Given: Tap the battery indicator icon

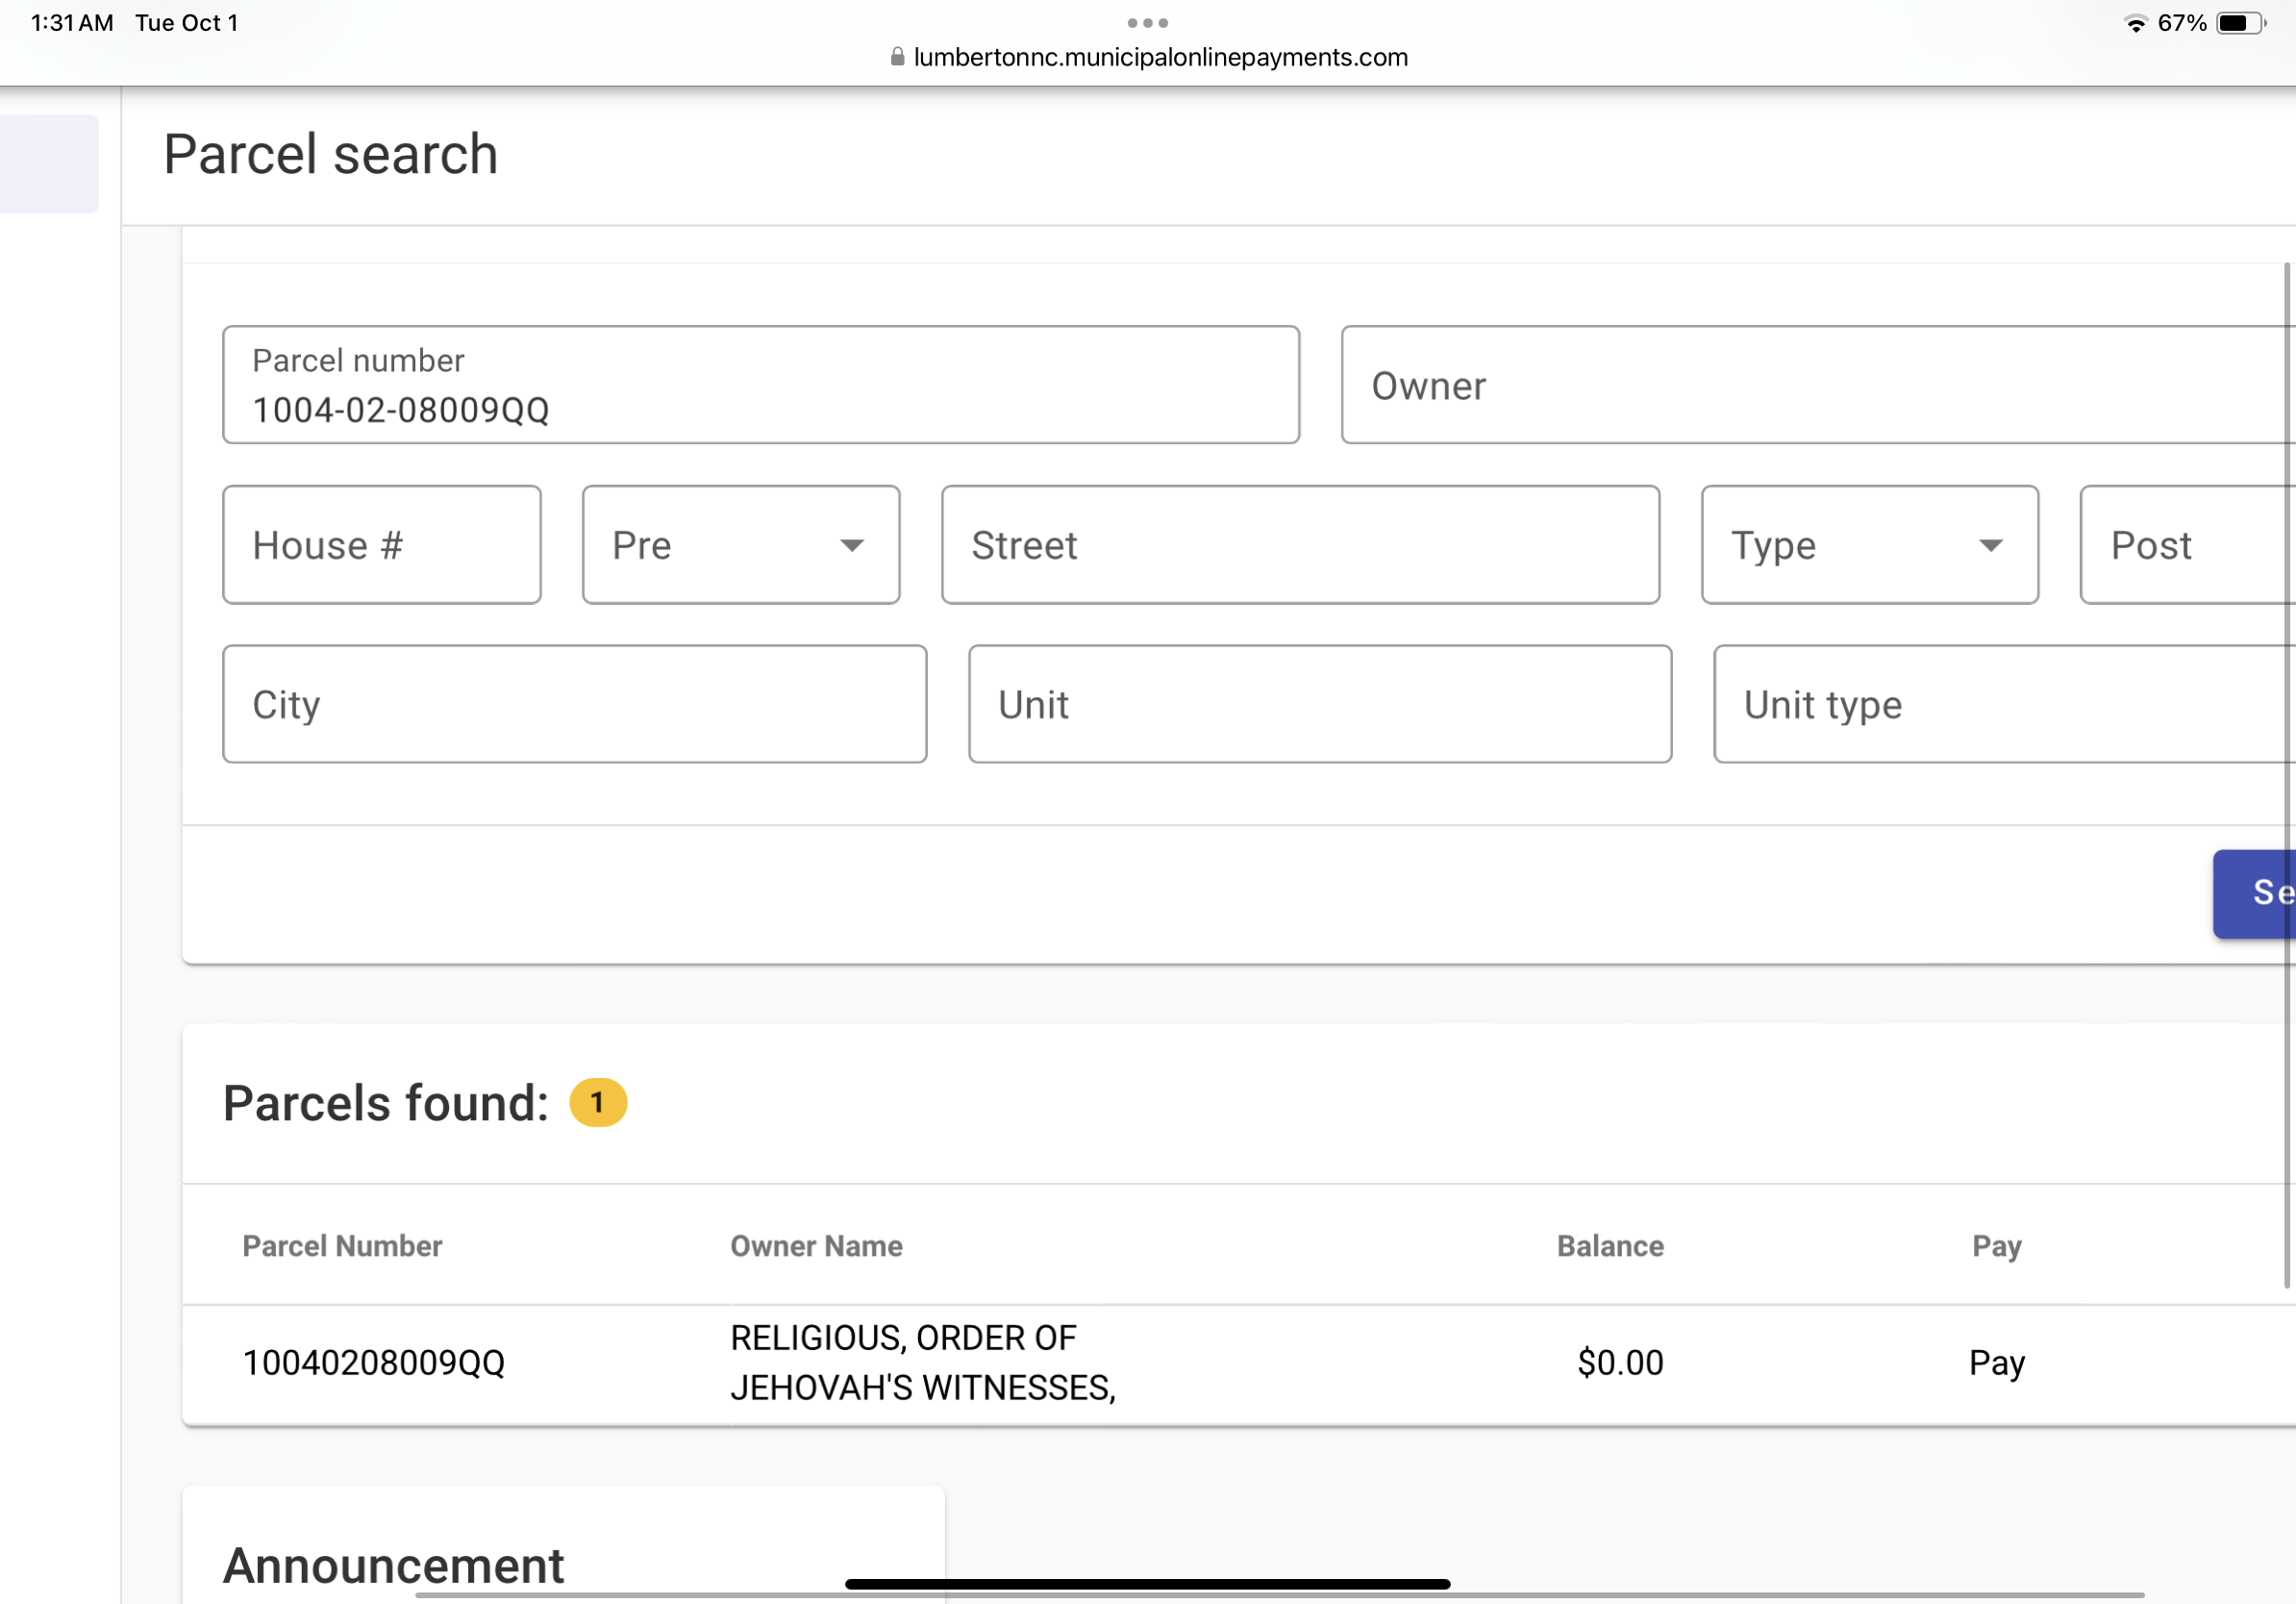Looking at the screenshot, I should [x=2241, y=23].
